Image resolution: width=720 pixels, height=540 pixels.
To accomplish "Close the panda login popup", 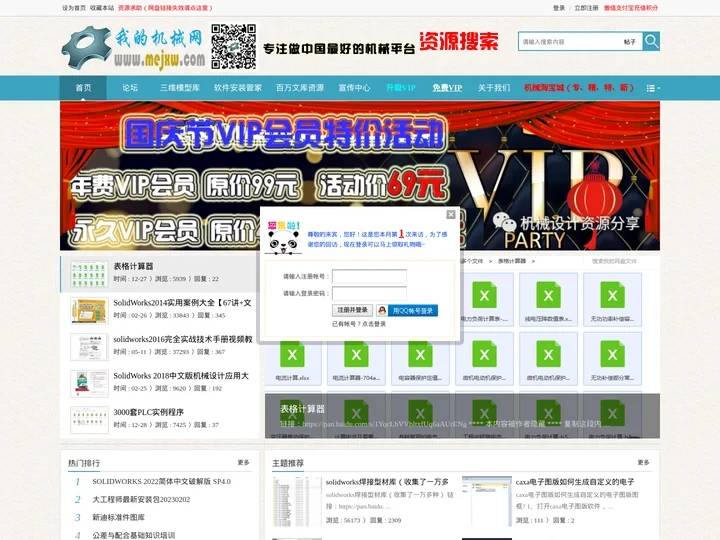I will point(451,214).
